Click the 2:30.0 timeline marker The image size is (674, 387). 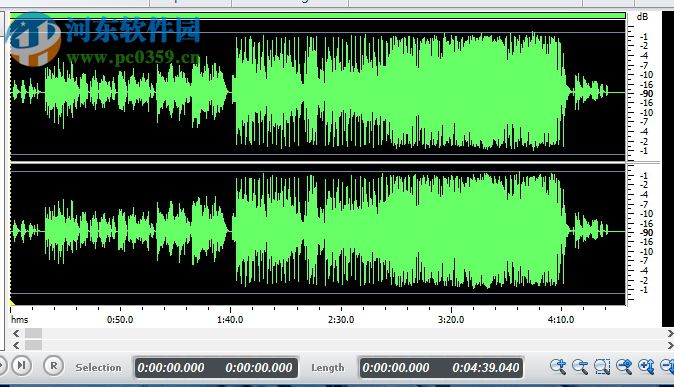(341, 319)
